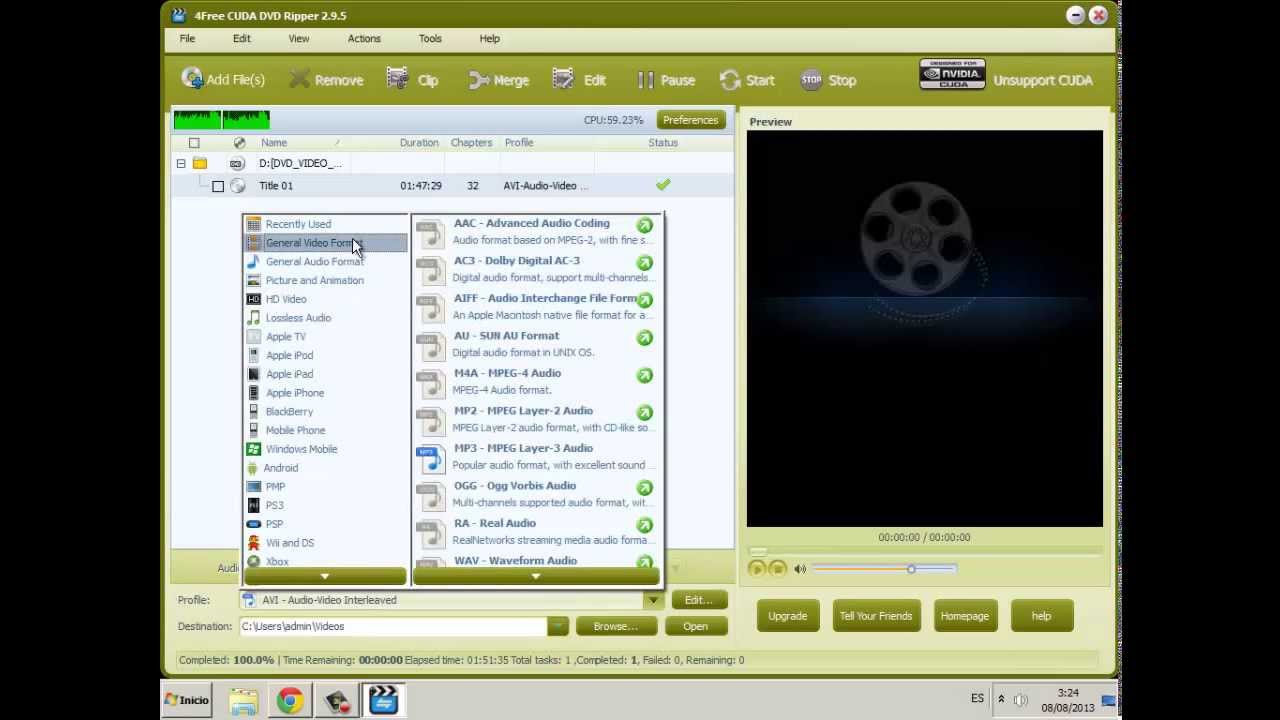Pause conversion using the Pause toolbar button
The width and height of the screenshot is (1280, 720).
point(665,80)
